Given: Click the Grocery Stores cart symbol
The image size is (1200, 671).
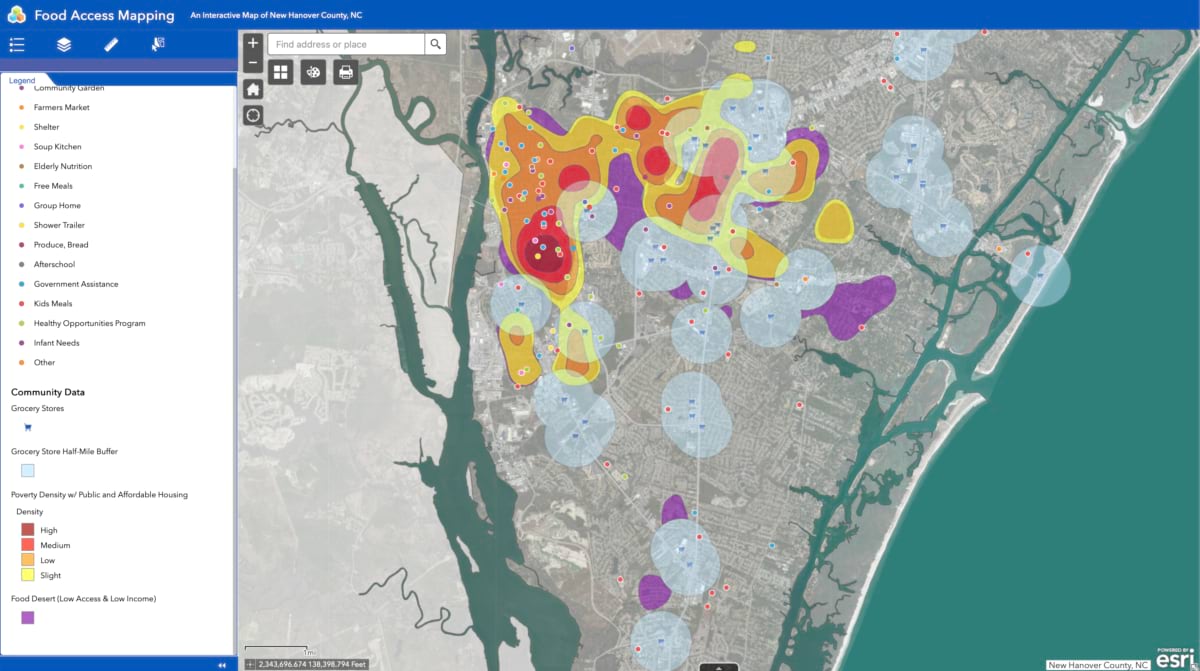Looking at the screenshot, I should 28,427.
